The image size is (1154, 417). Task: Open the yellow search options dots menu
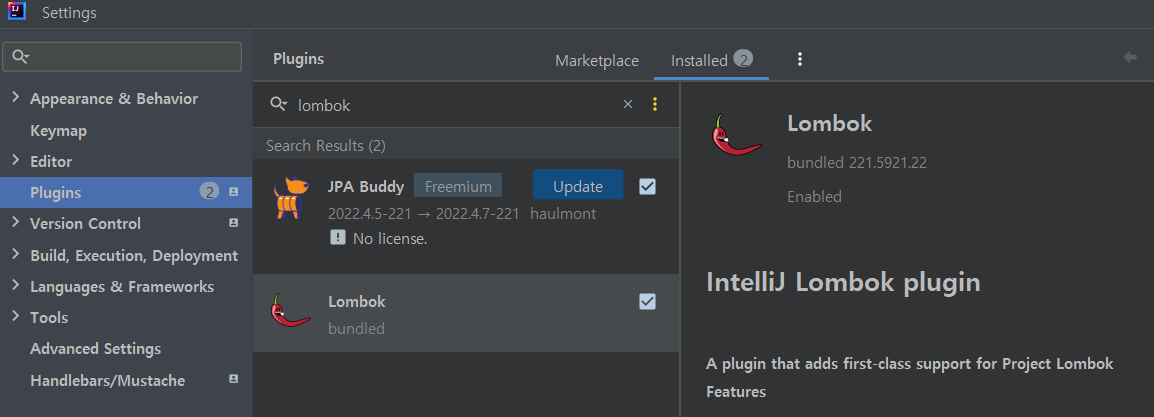655,104
